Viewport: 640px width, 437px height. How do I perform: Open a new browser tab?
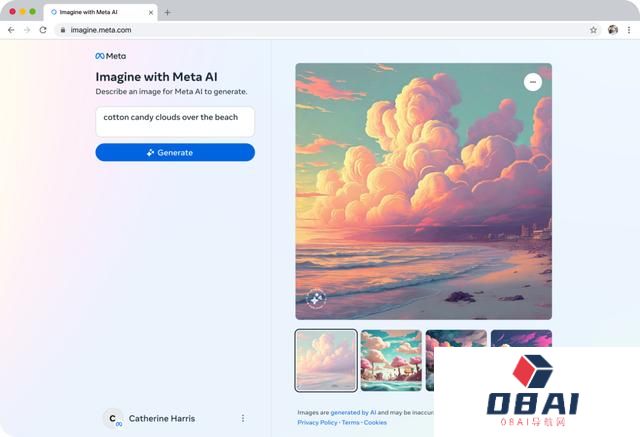167,12
